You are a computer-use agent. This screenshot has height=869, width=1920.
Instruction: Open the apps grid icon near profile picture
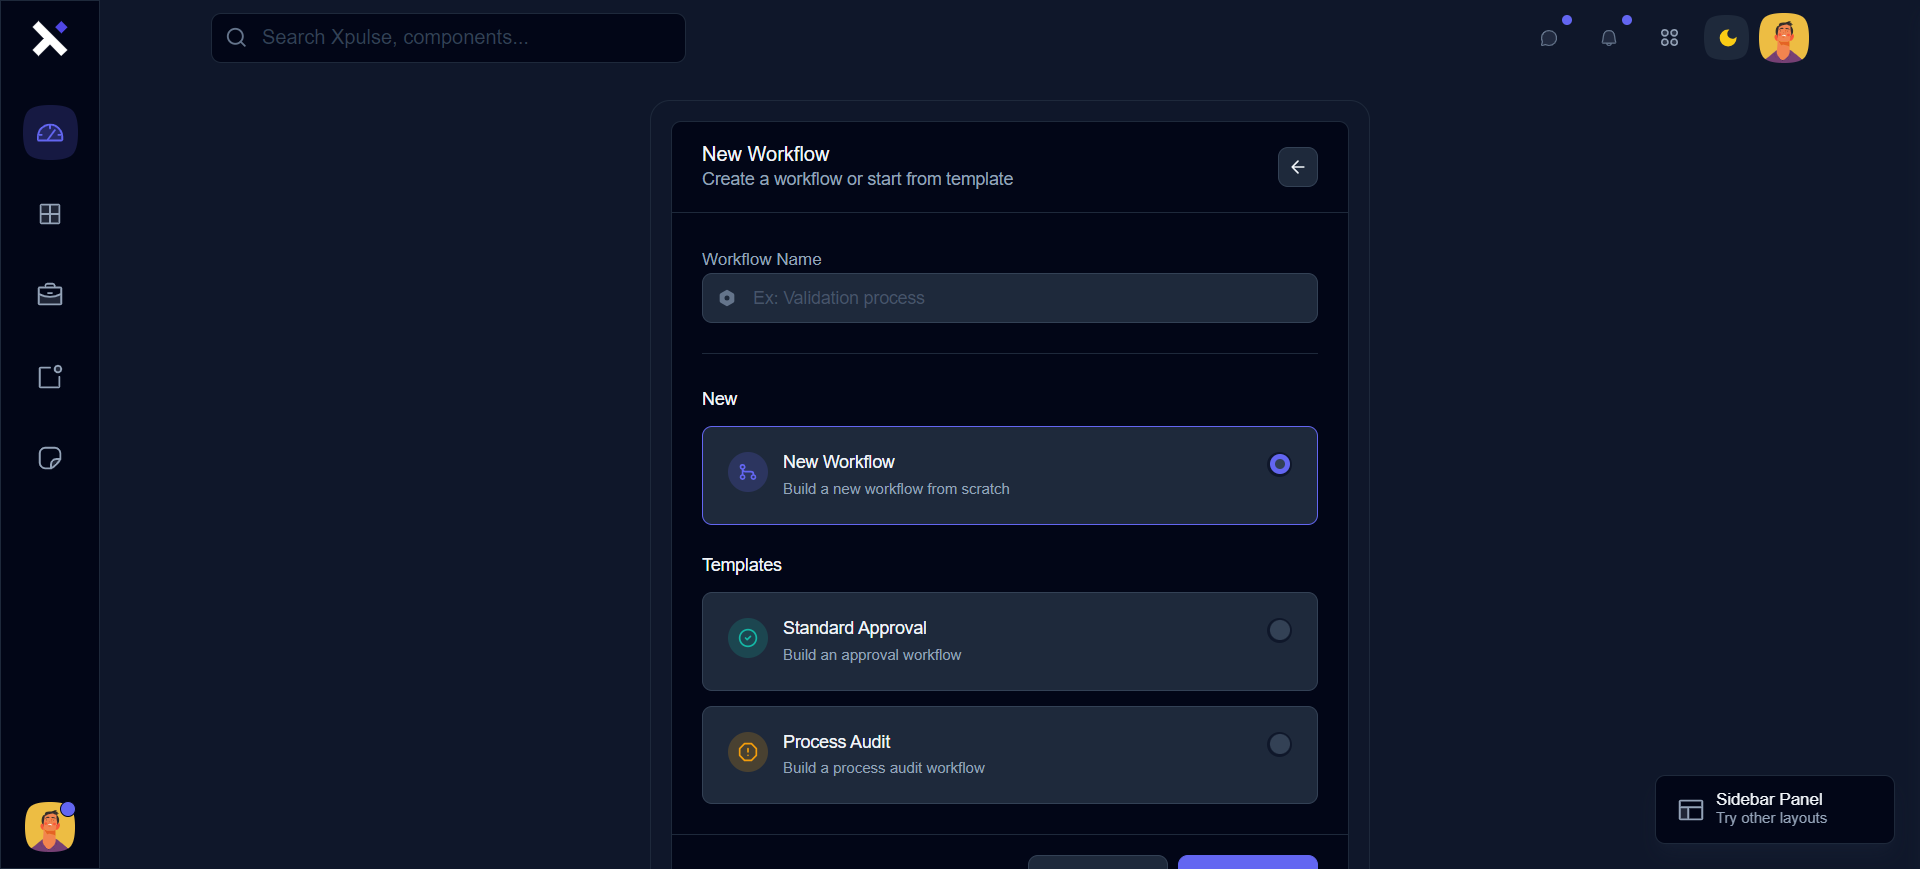click(x=1668, y=38)
